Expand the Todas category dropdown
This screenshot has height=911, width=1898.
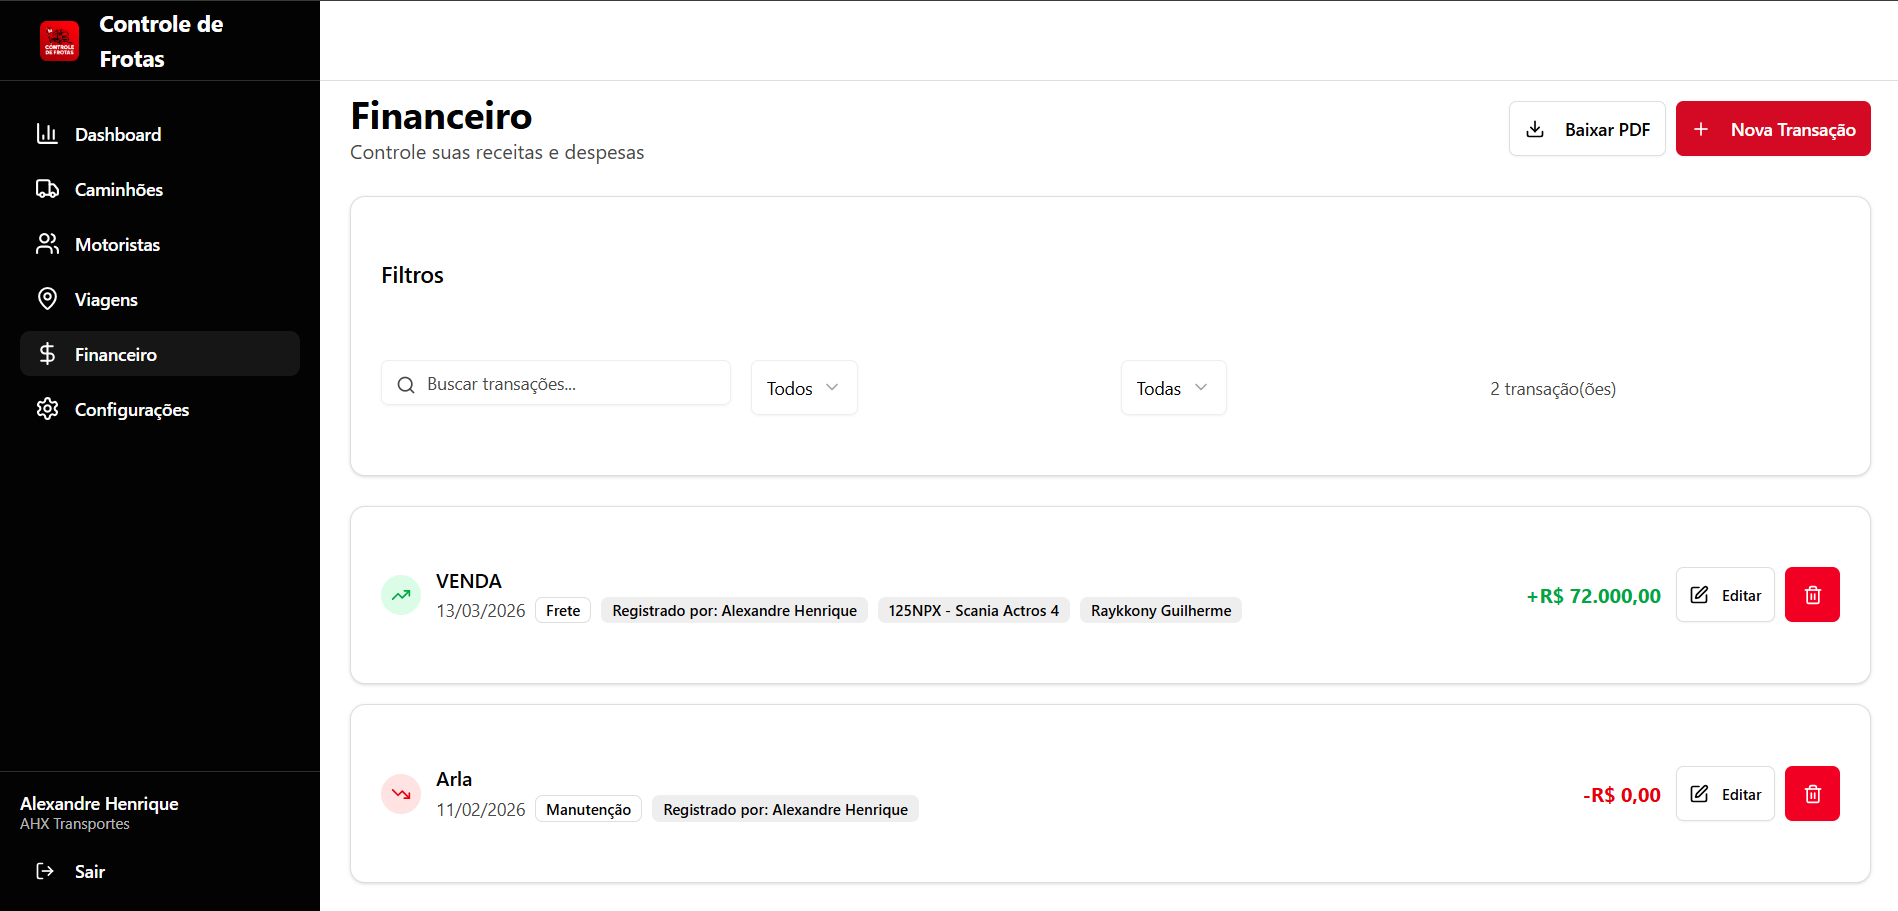1173,388
